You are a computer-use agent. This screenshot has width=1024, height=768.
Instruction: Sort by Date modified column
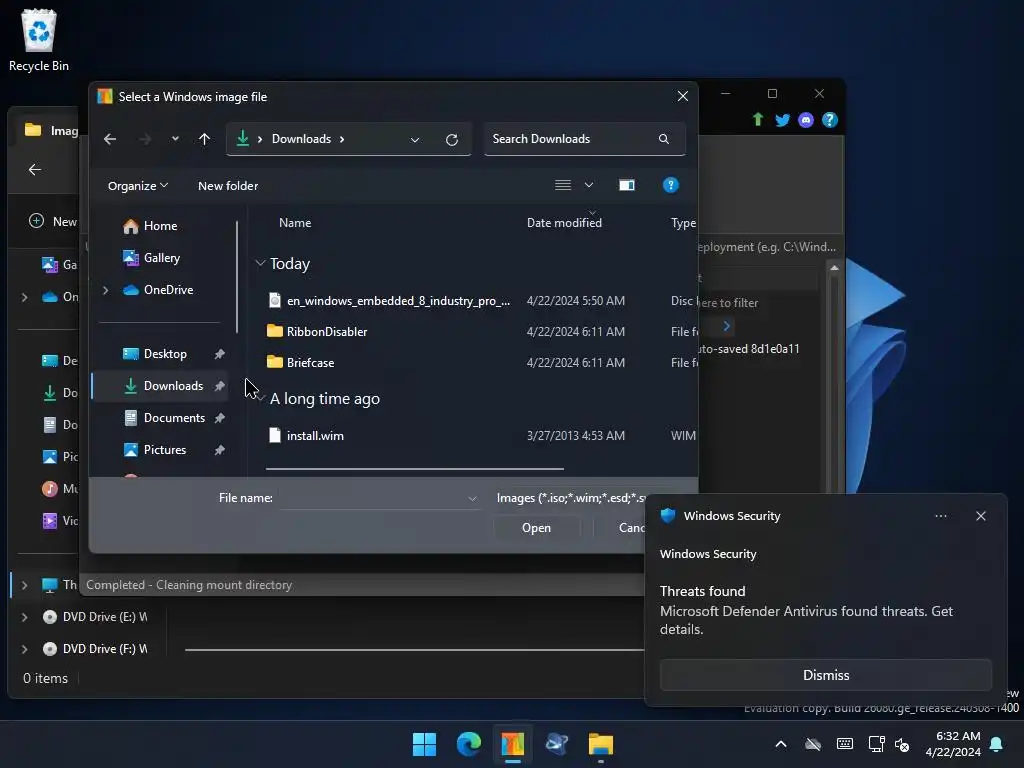coord(564,223)
